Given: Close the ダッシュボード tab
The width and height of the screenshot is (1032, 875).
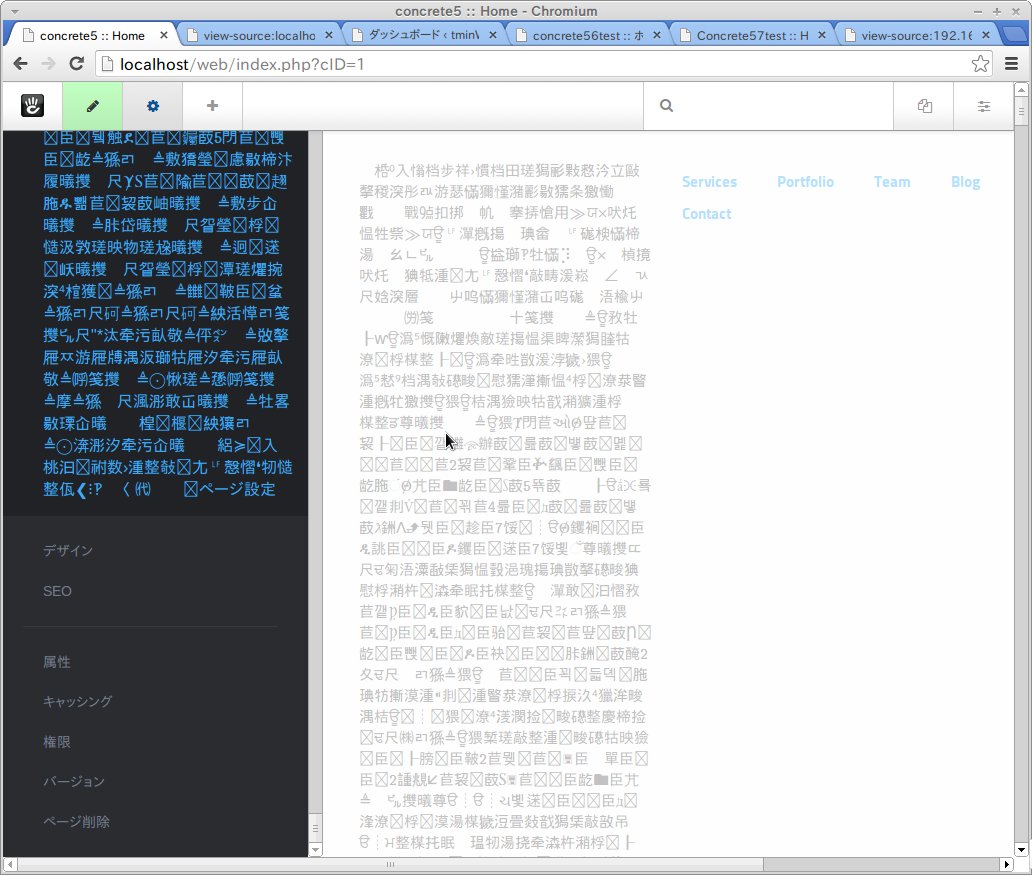Looking at the screenshot, I should point(492,35).
